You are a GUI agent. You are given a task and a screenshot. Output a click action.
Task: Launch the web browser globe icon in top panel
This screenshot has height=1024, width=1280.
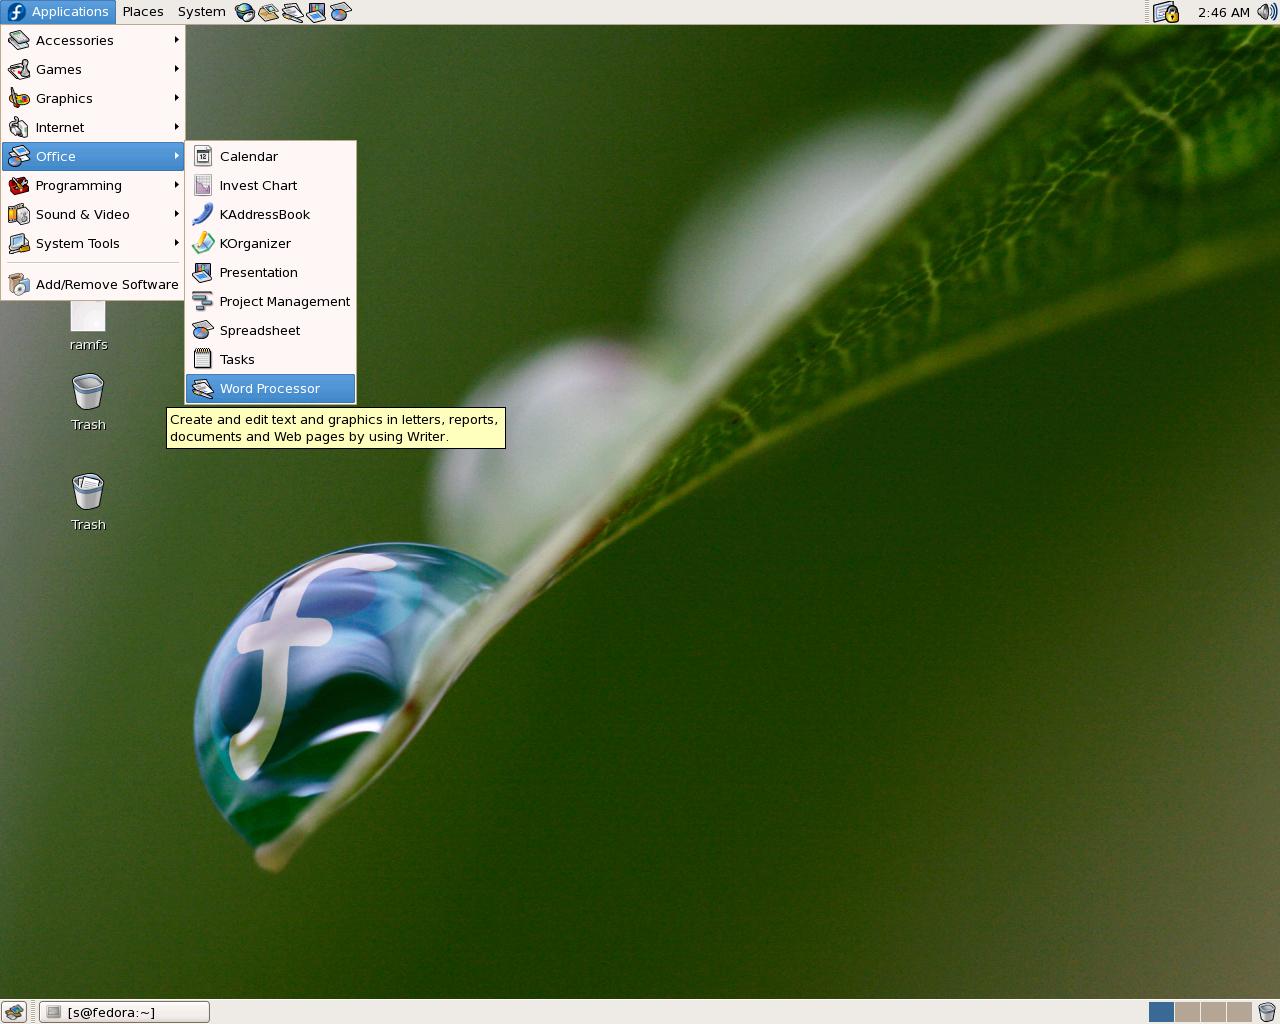click(245, 12)
